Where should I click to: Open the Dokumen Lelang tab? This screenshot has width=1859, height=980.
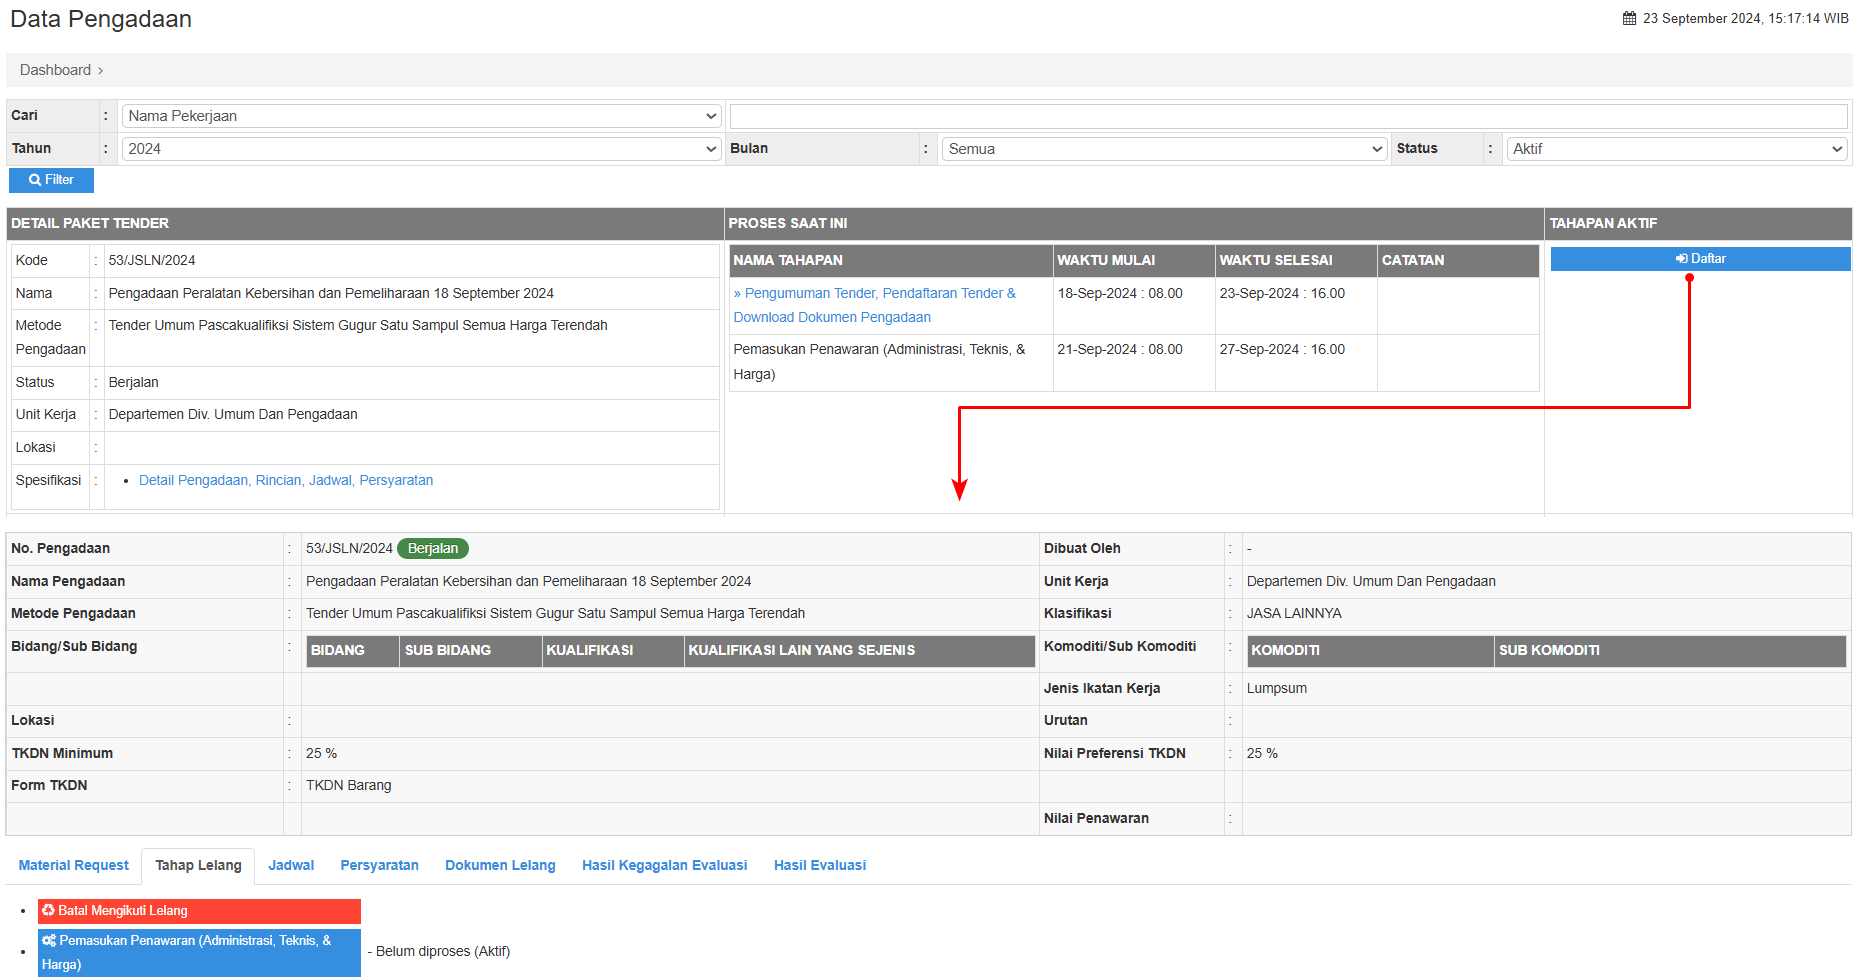(x=500, y=865)
